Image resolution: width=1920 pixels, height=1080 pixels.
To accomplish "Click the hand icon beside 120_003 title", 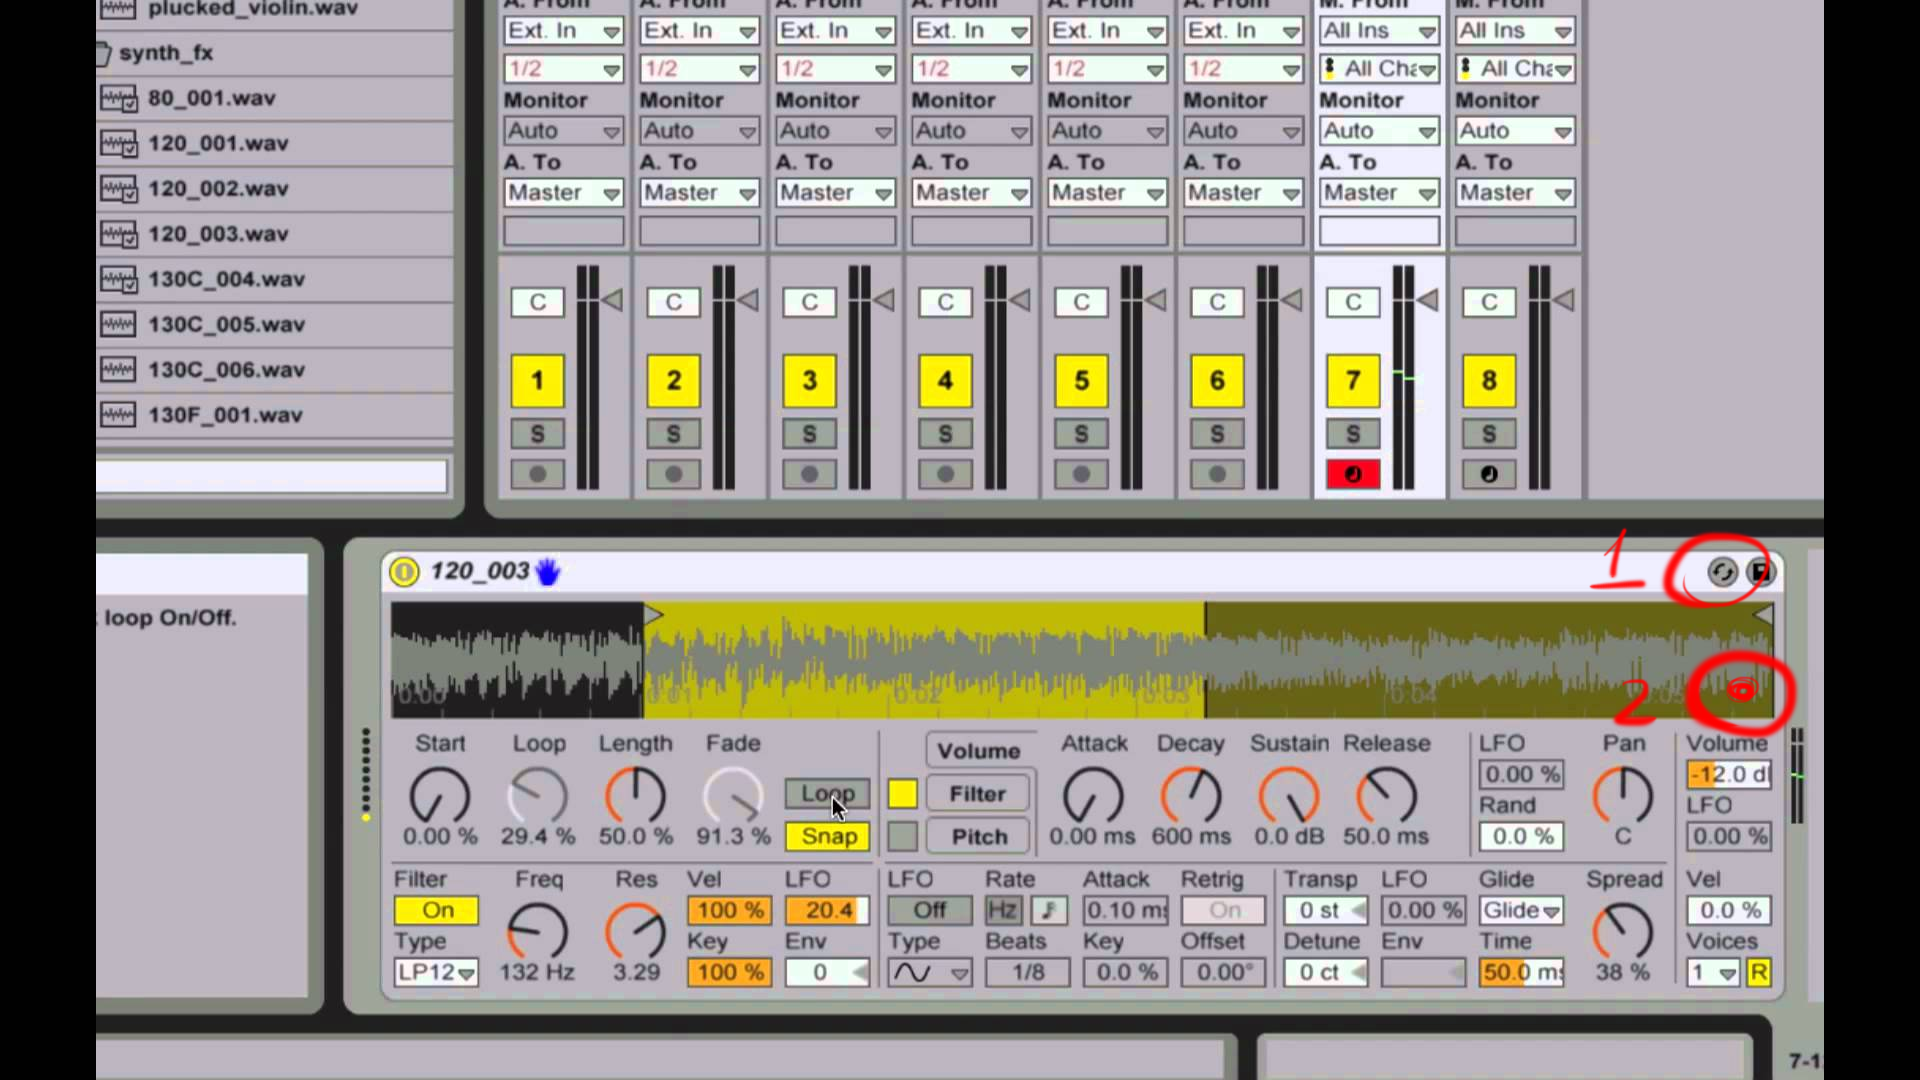I will coord(548,572).
